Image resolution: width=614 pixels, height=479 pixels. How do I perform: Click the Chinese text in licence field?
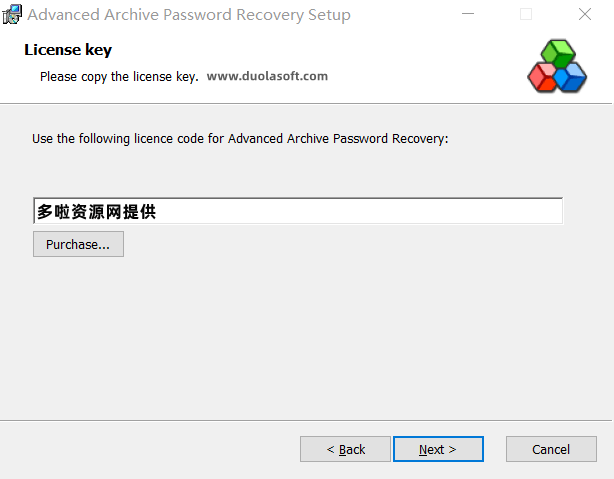(97, 211)
